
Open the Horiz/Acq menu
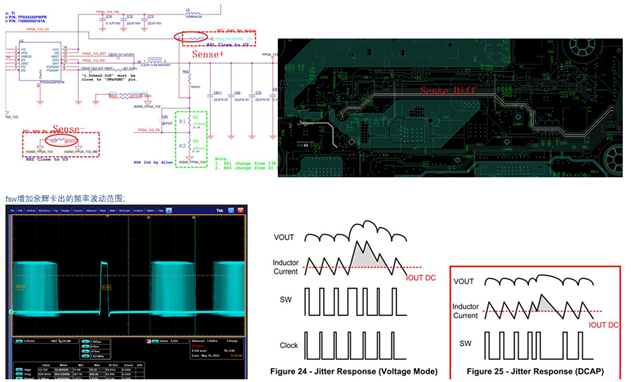click(x=44, y=211)
